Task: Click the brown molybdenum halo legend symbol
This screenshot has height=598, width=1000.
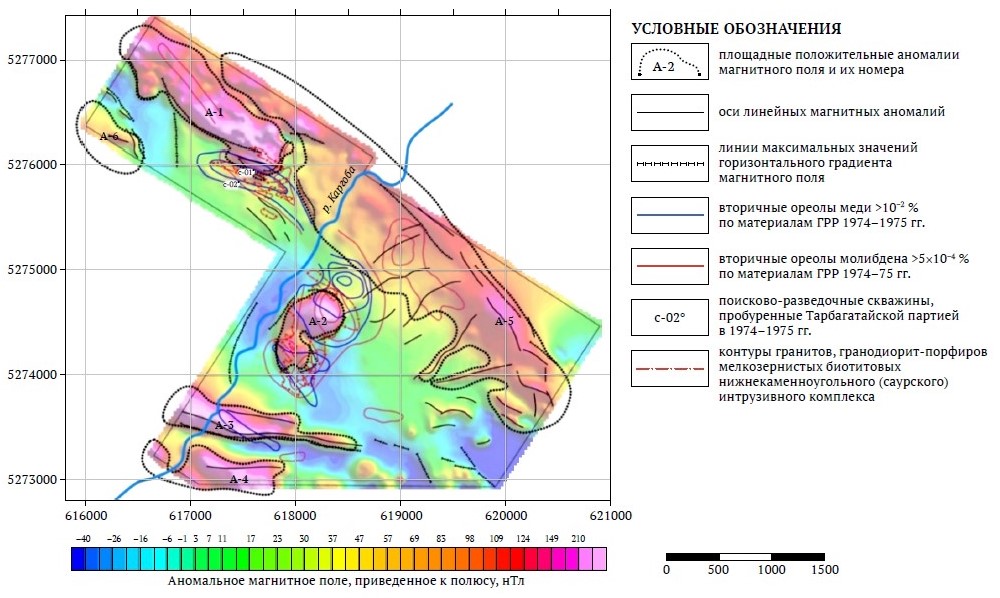Action: click(670, 266)
